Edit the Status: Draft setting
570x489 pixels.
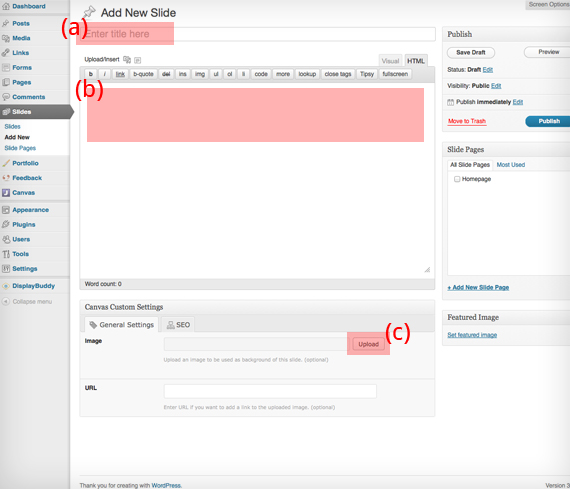pos(487,69)
